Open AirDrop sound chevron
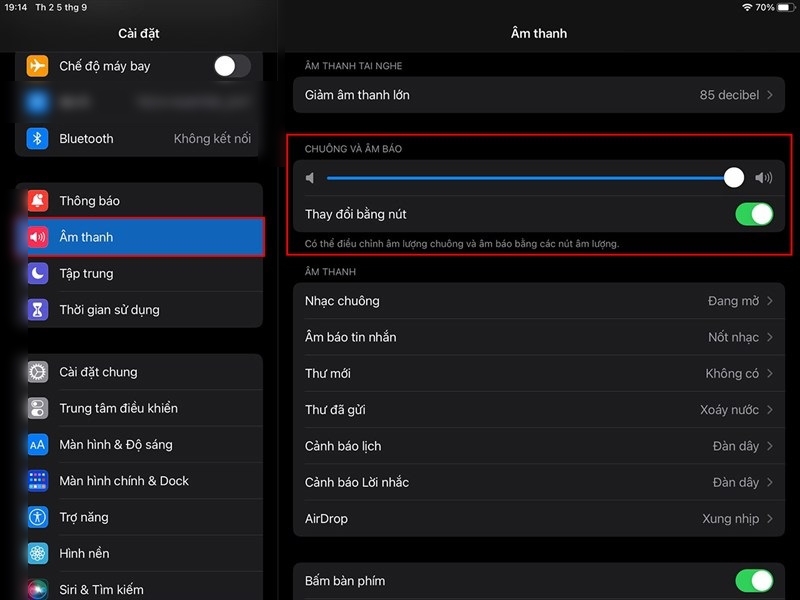800x600 pixels. click(770, 518)
